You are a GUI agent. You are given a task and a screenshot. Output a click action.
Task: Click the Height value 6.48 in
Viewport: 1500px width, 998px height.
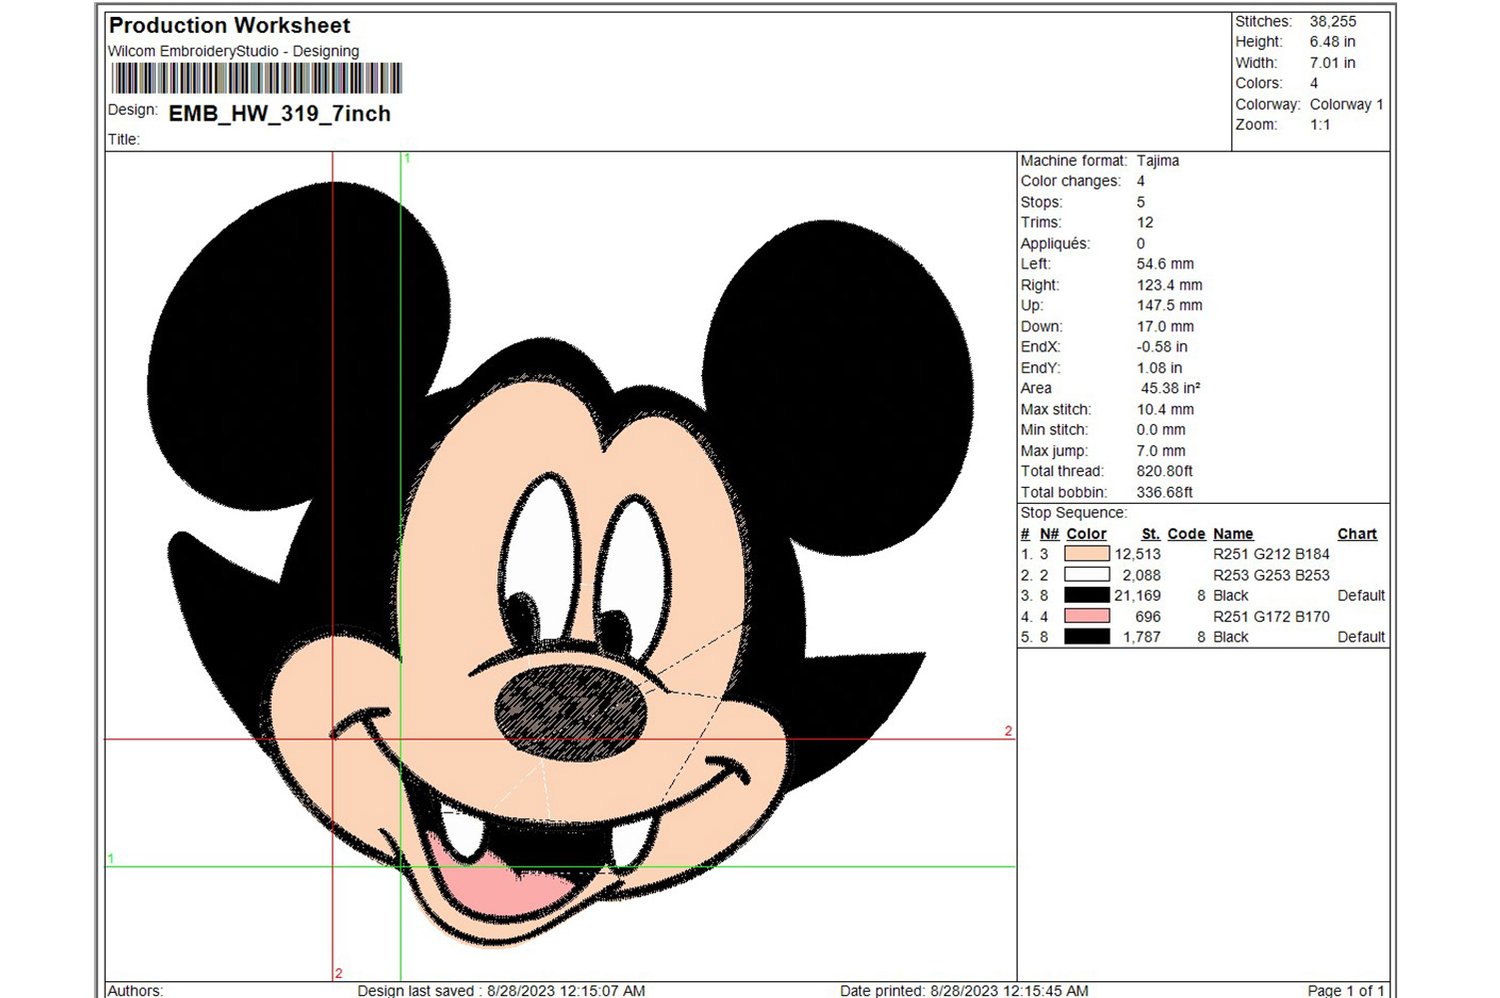(1333, 42)
